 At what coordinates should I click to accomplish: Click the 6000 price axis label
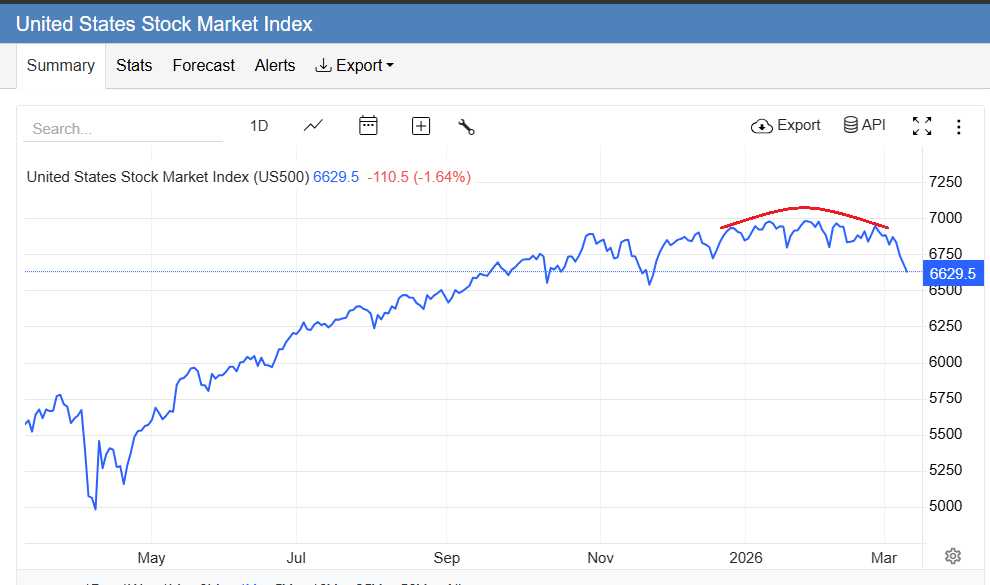[945, 362]
